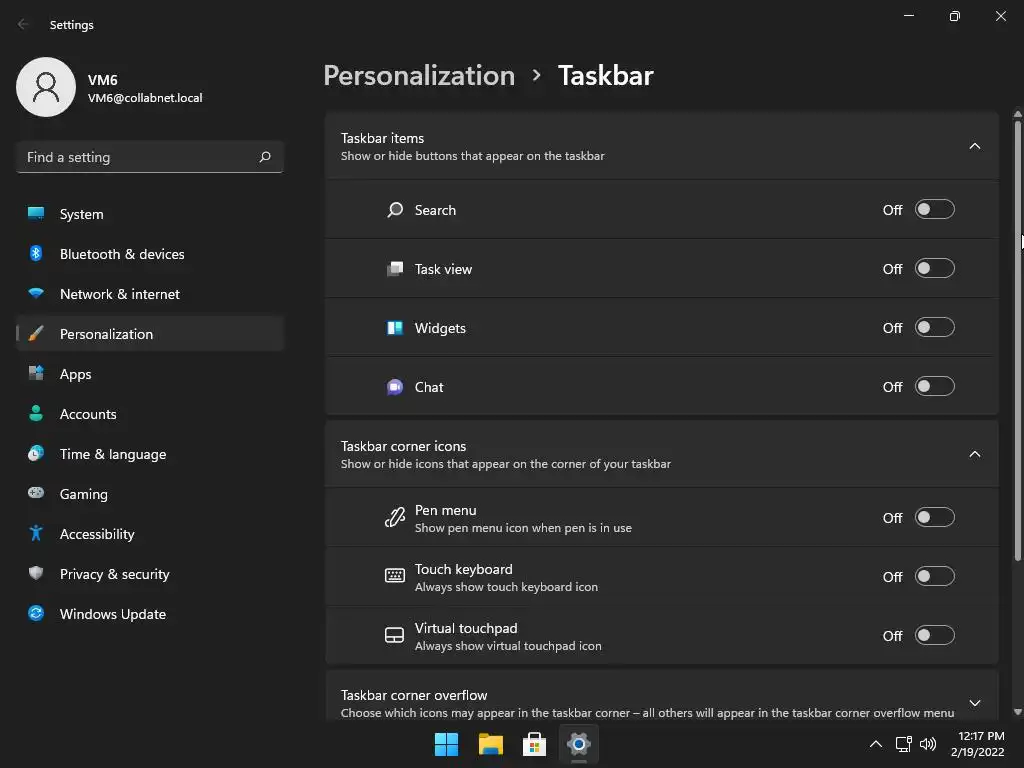Click the Find a setting search box
Image resolution: width=1024 pixels, height=768 pixels.
135,157
